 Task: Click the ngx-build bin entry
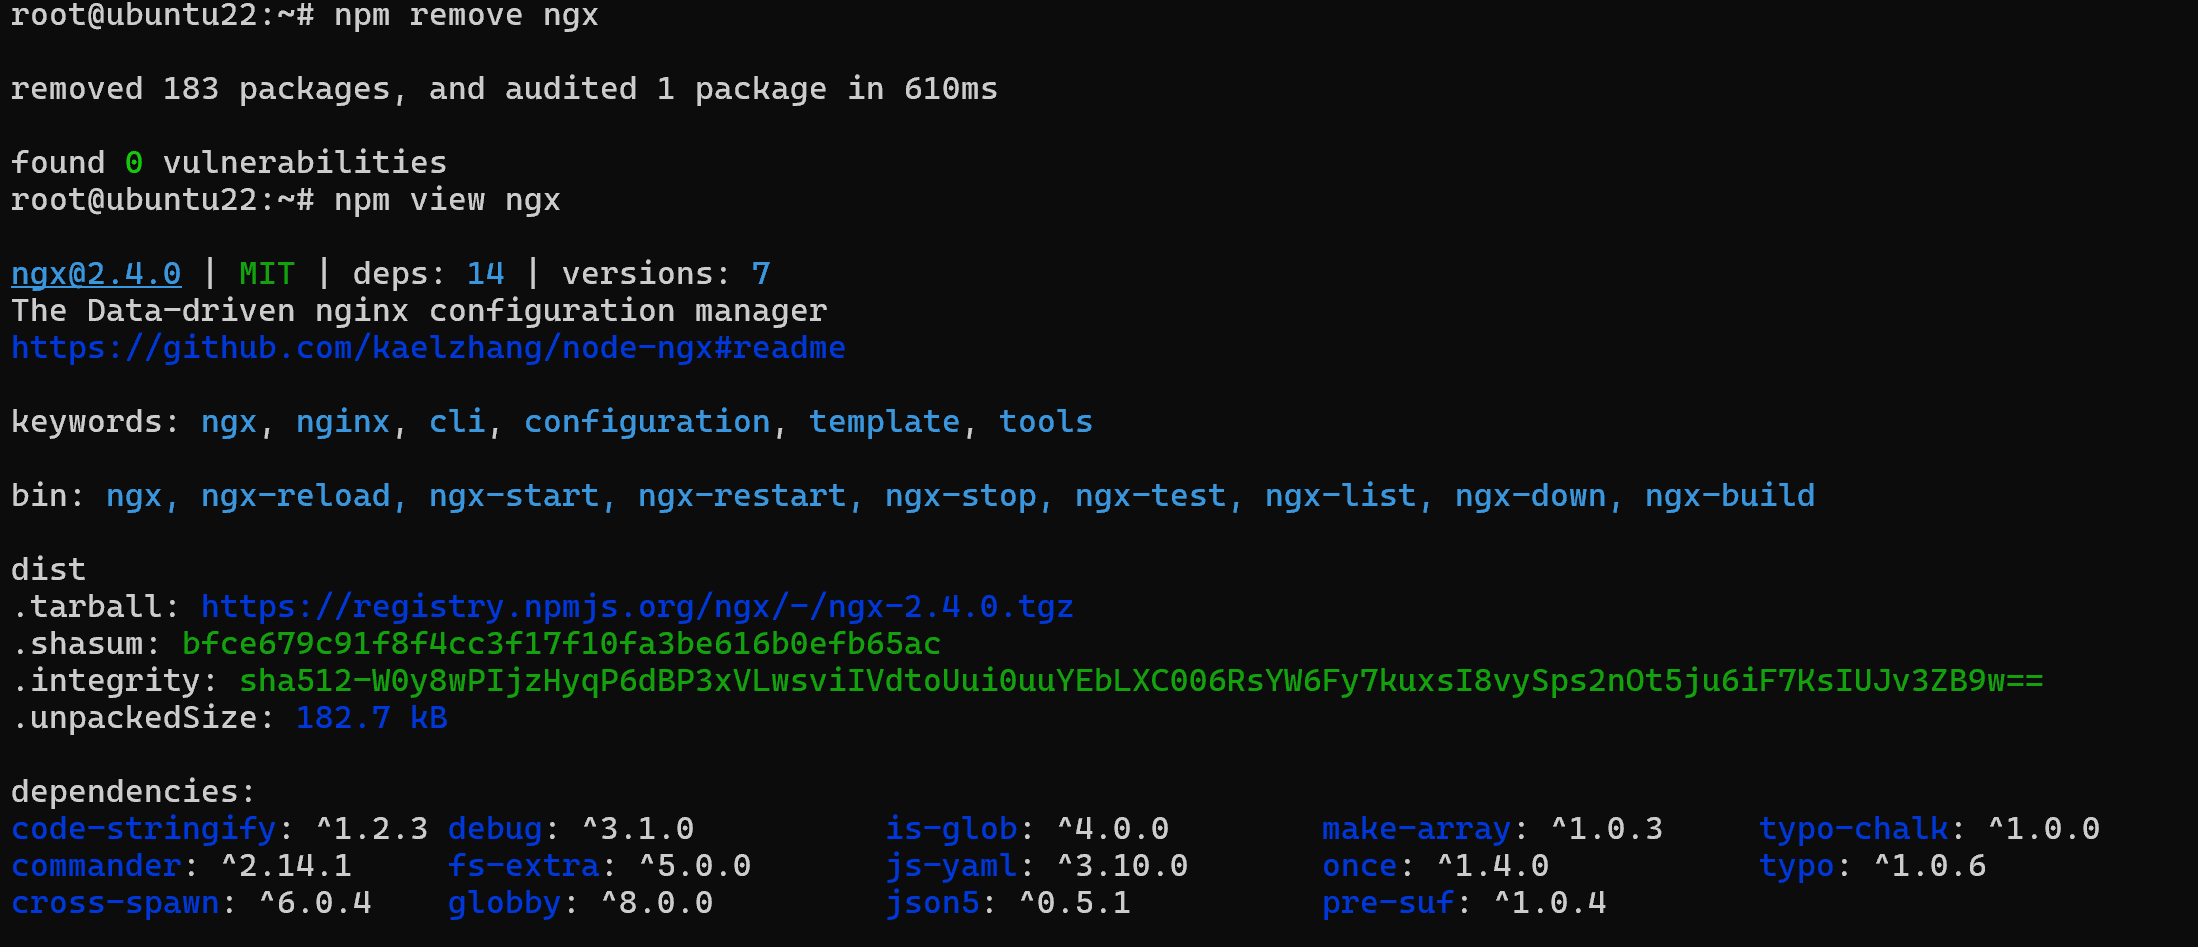[x=1730, y=496]
